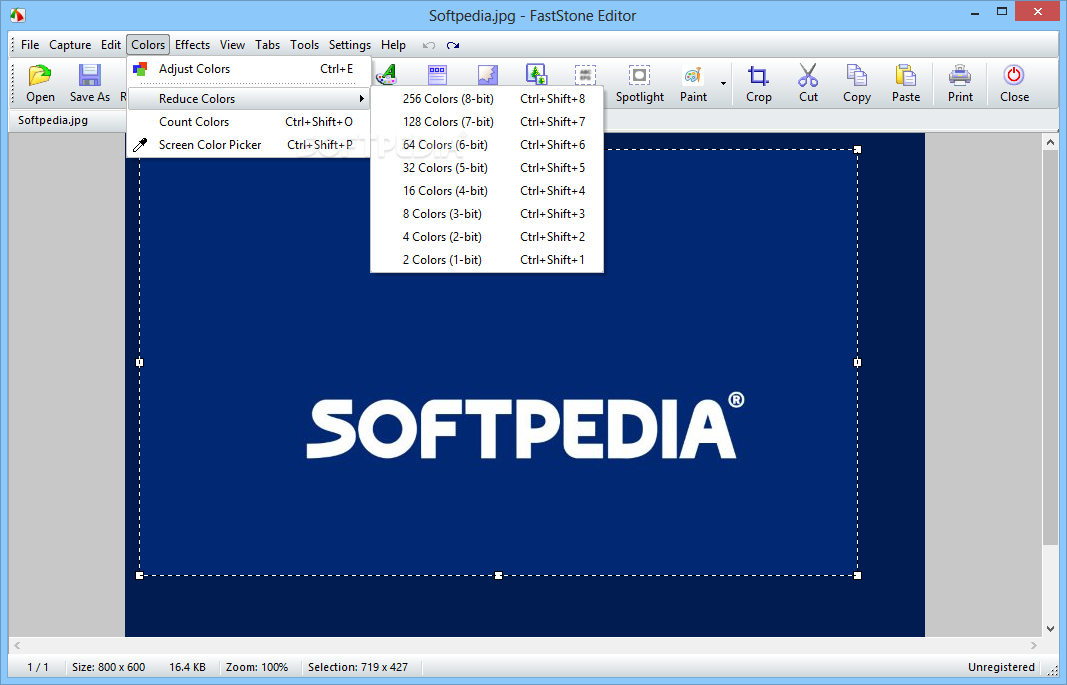
Task: Click the Open folder toolbar icon
Action: (x=40, y=75)
